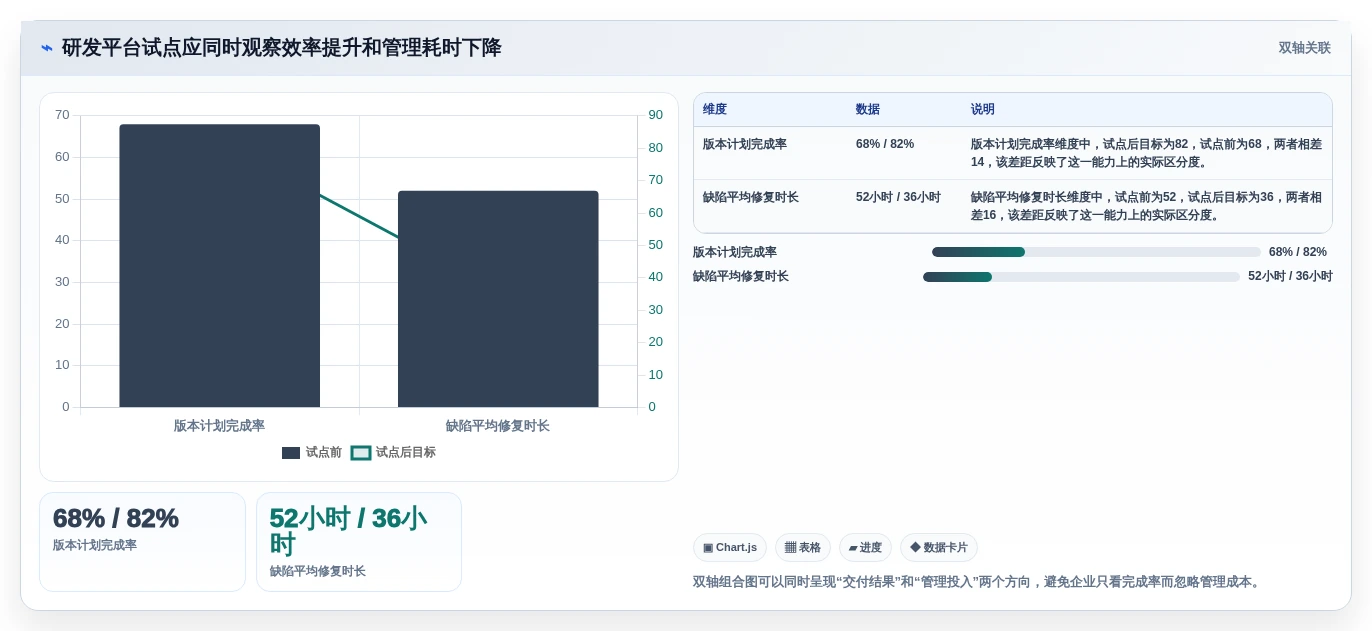
Task: Click the 数据卡片 tag chip
Action: click(939, 547)
